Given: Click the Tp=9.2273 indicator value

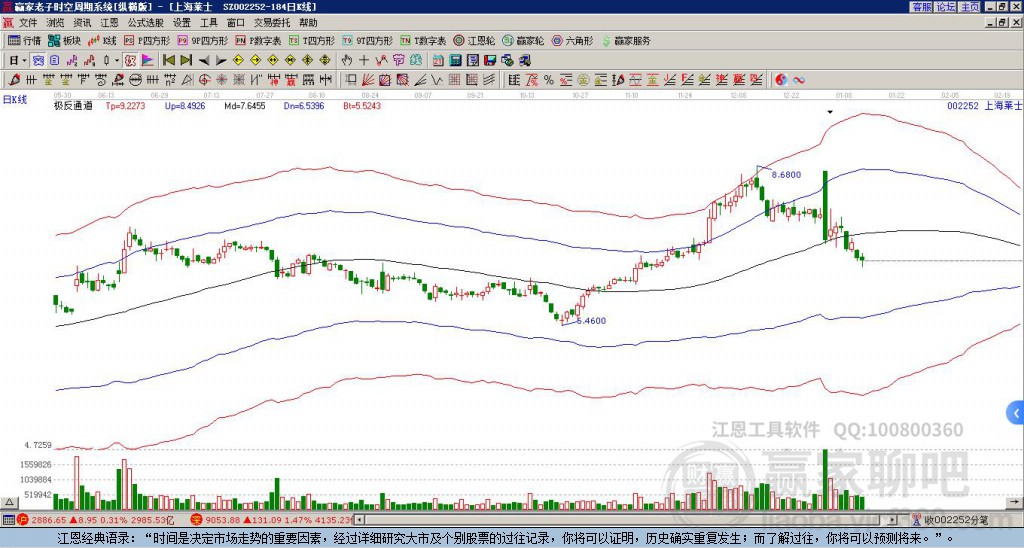Looking at the screenshot, I should coord(125,105).
